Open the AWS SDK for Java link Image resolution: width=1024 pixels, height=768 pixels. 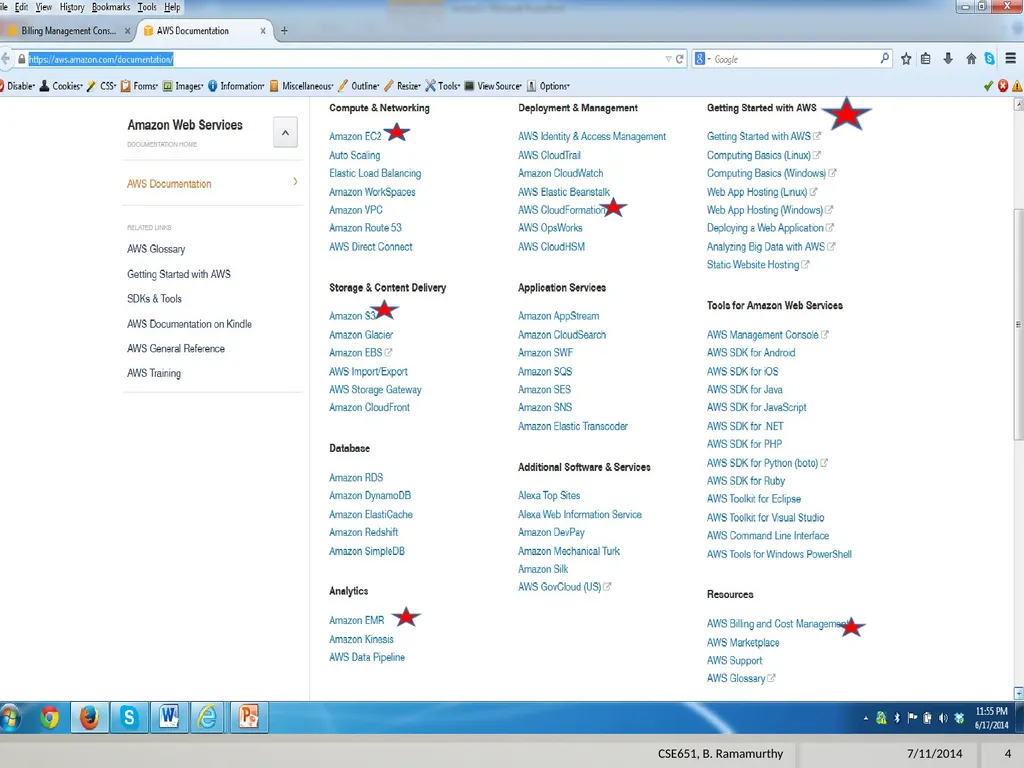pyautogui.click(x=744, y=390)
